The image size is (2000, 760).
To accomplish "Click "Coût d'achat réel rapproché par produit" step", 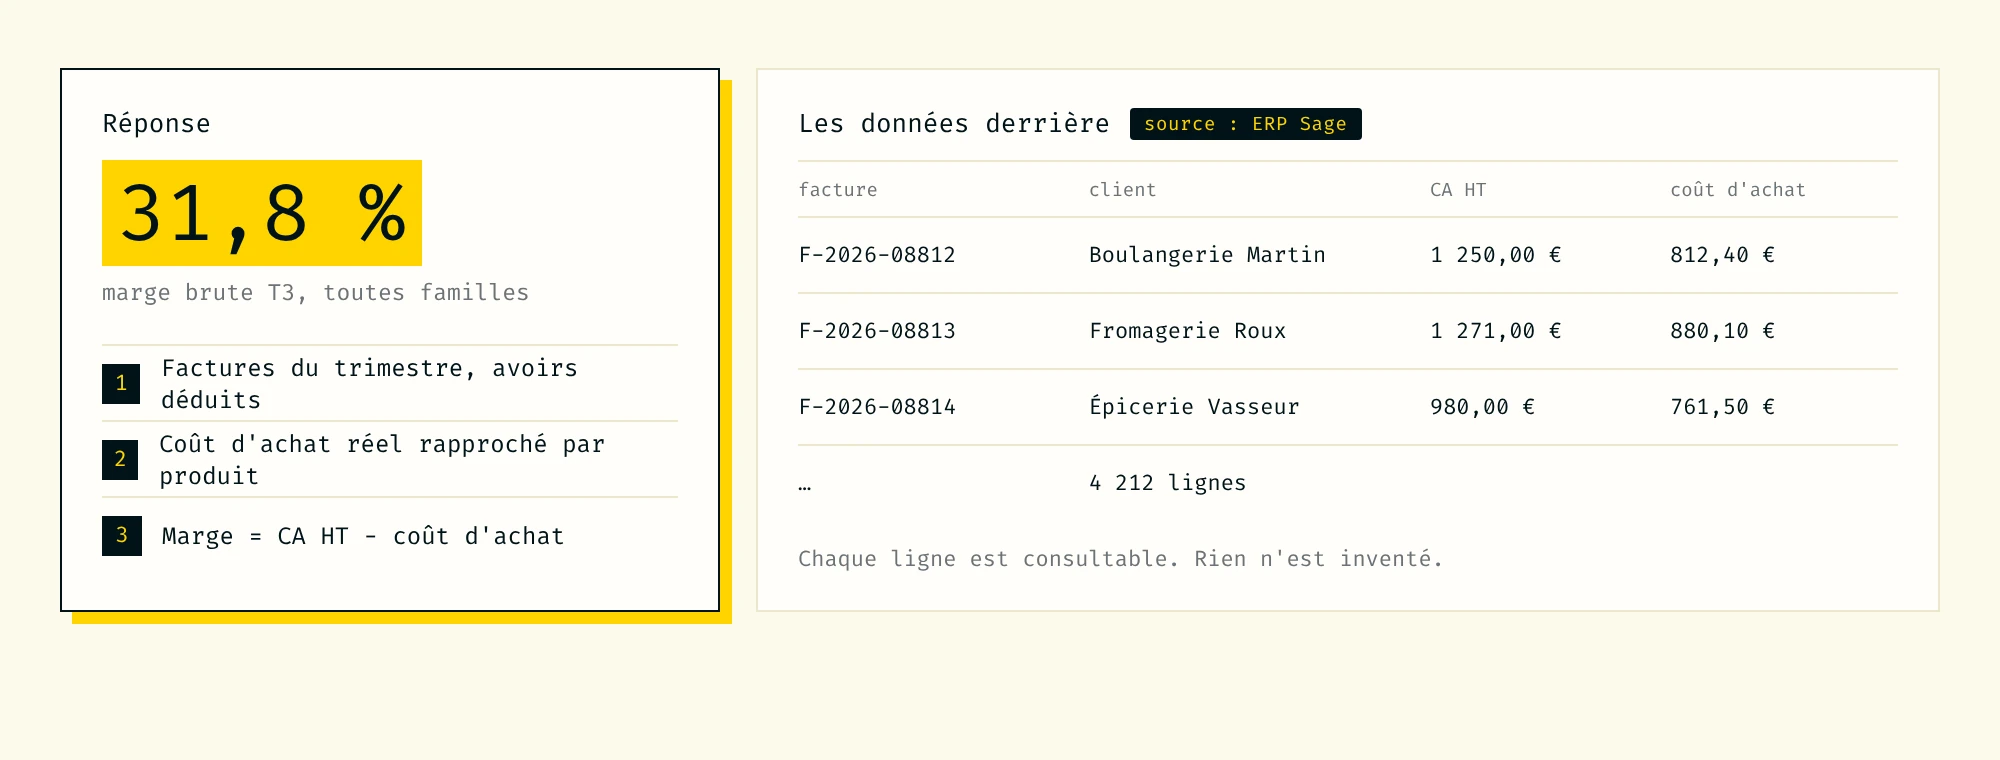I will tap(382, 460).
